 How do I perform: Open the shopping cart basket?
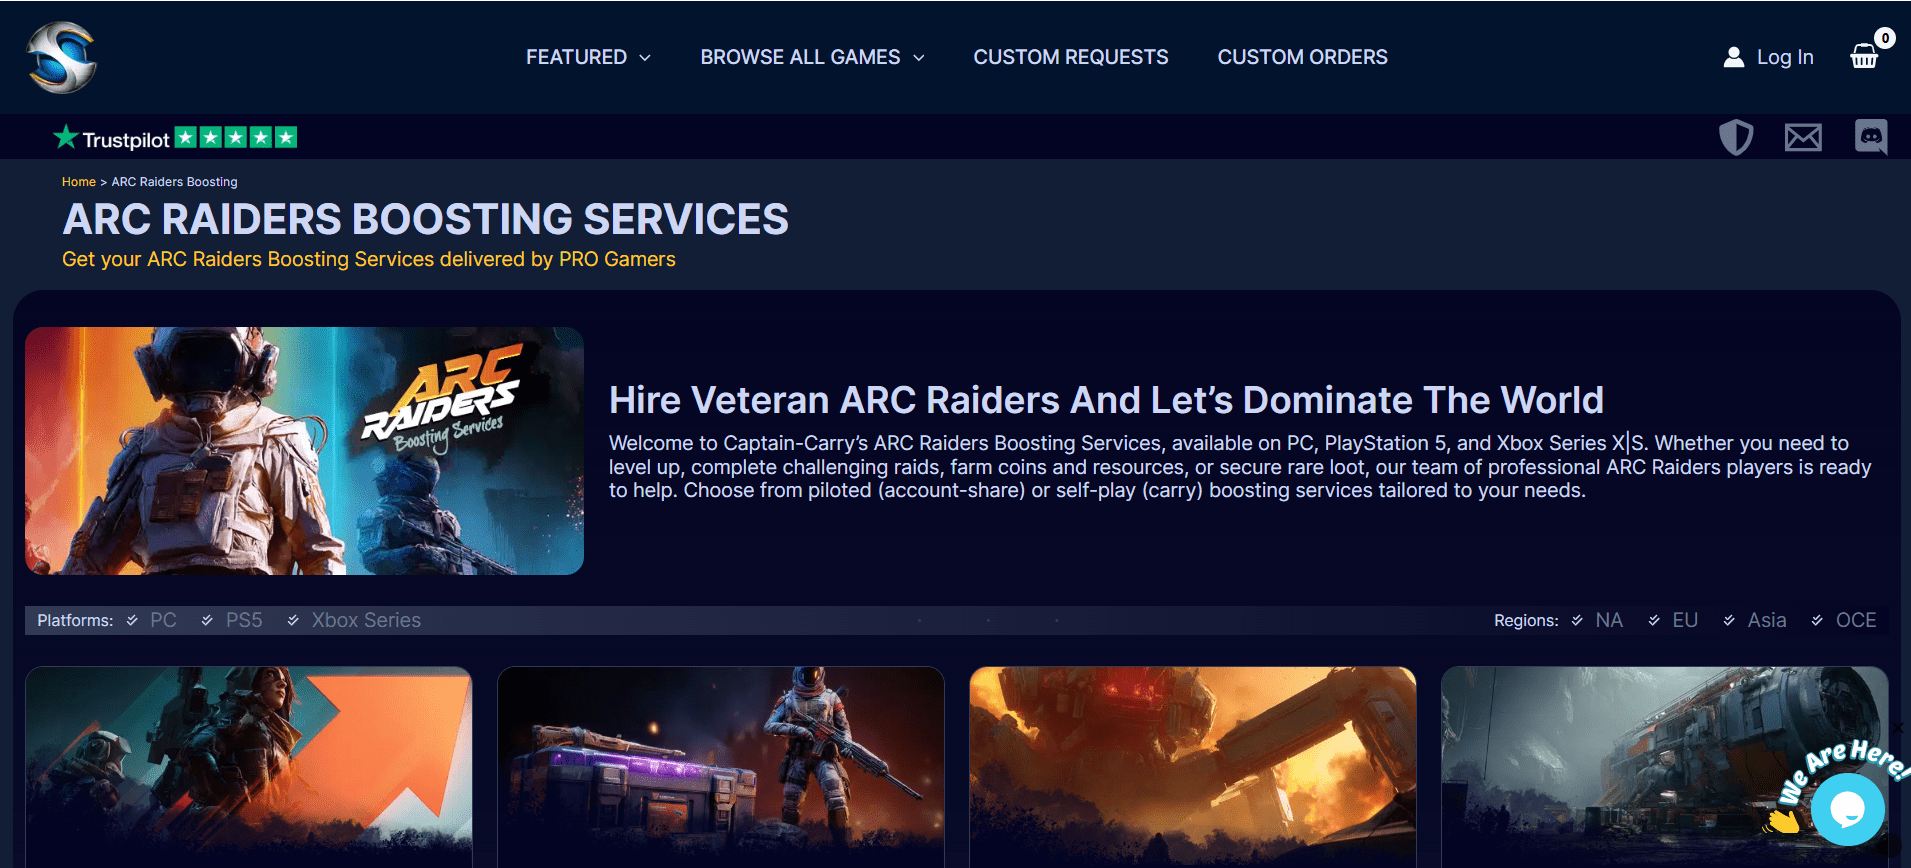tap(1864, 56)
